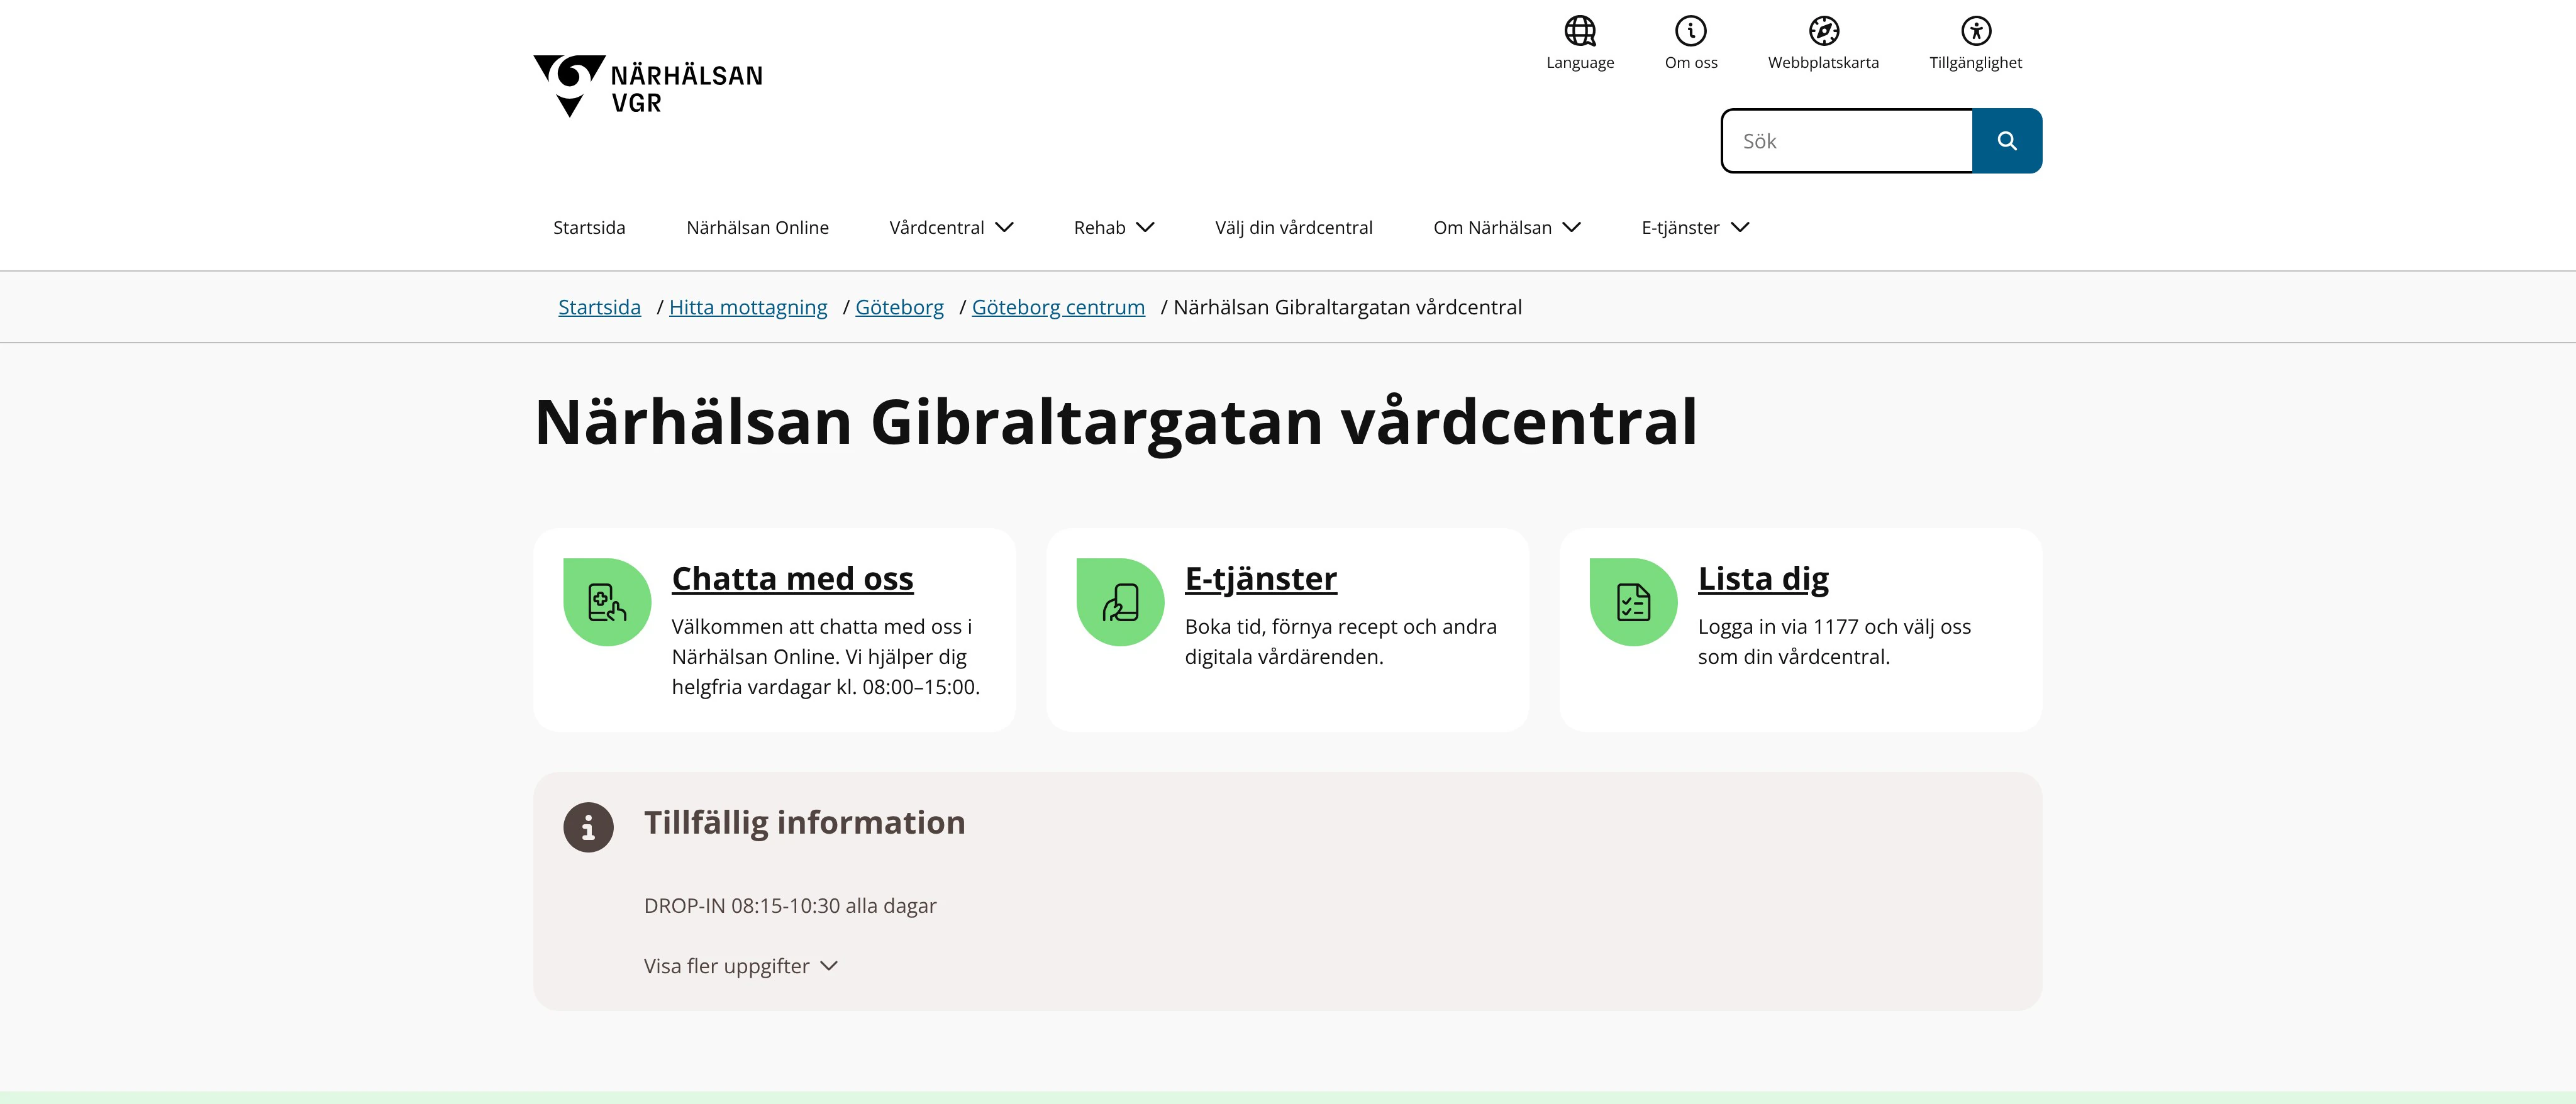
Task: Follow the Göteborg centrum breadcrumb link
Action: click(1058, 307)
